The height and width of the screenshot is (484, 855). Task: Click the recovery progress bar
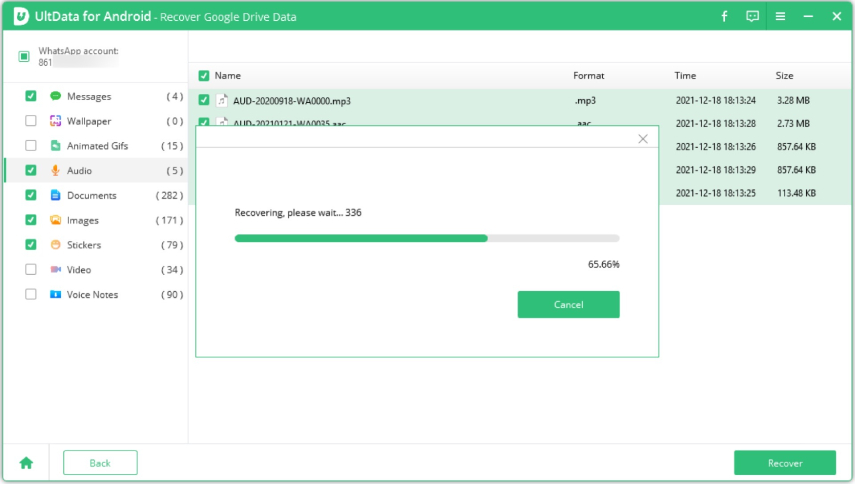click(427, 238)
